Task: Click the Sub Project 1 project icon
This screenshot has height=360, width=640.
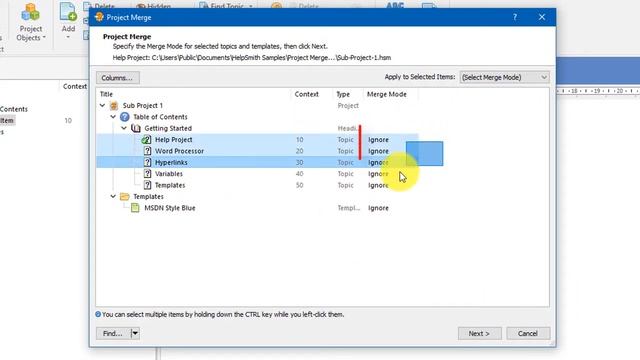Action: (114, 106)
